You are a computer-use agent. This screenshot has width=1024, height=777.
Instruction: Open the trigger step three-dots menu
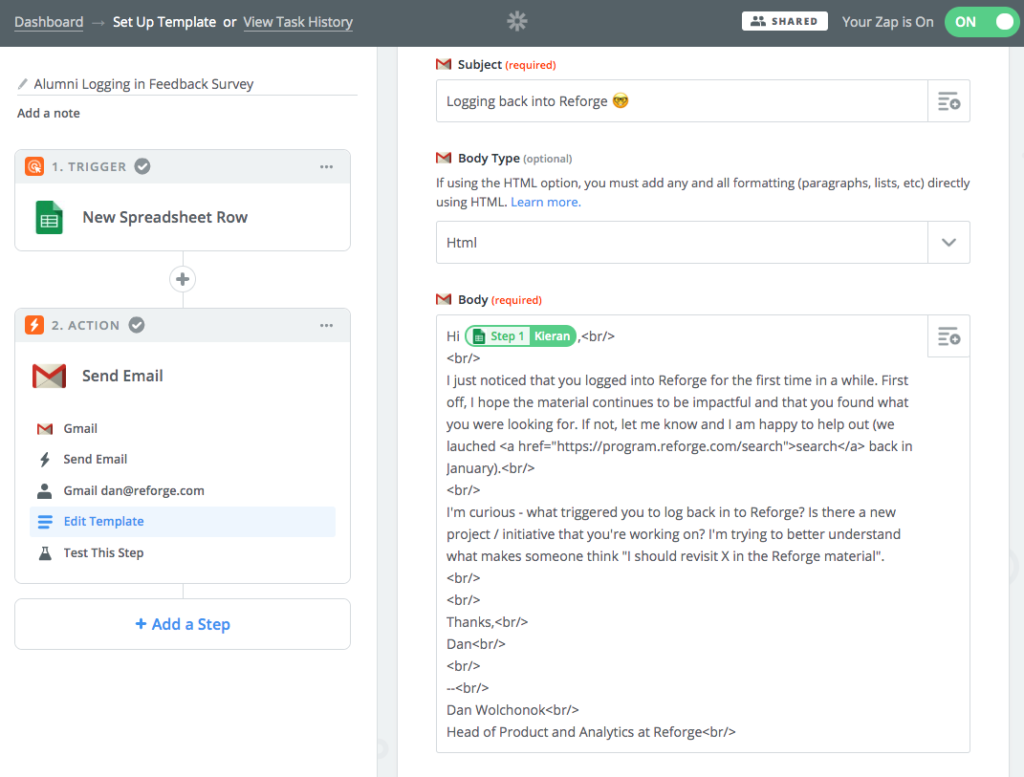327,166
